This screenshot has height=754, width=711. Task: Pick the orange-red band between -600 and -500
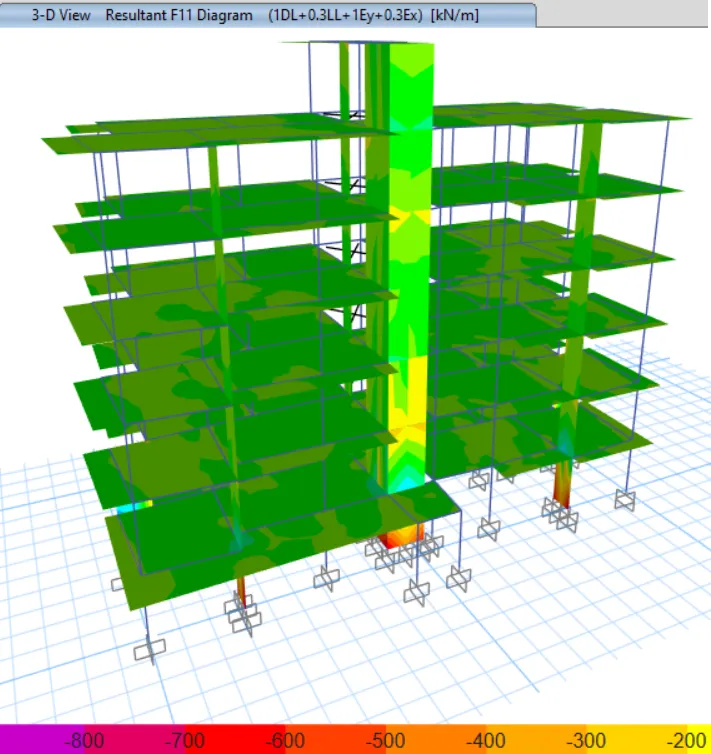(x=336, y=740)
